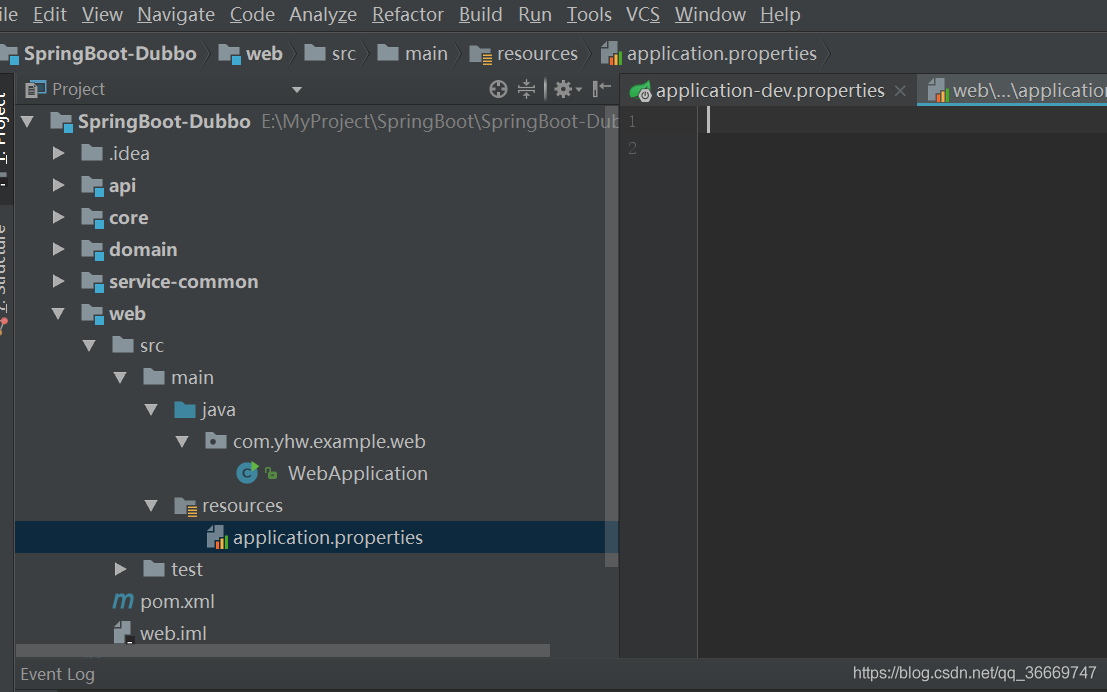Viewport: 1107px width, 692px height.
Task: Hide the Project panel via the arrow icon
Action: 601,89
